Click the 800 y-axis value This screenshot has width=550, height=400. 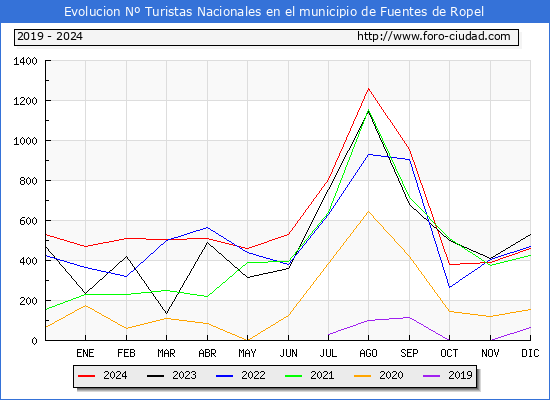[x=28, y=181]
